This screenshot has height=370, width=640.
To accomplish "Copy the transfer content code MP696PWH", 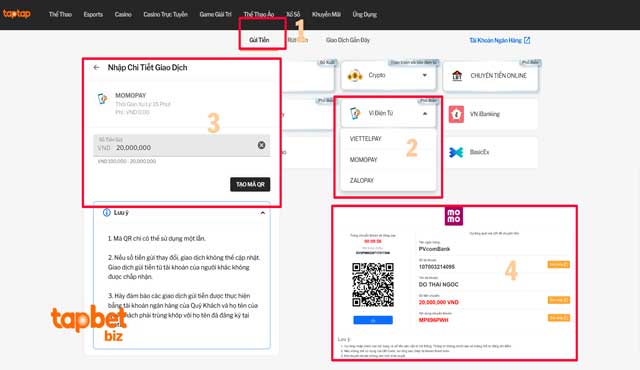I will tap(558, 318).
